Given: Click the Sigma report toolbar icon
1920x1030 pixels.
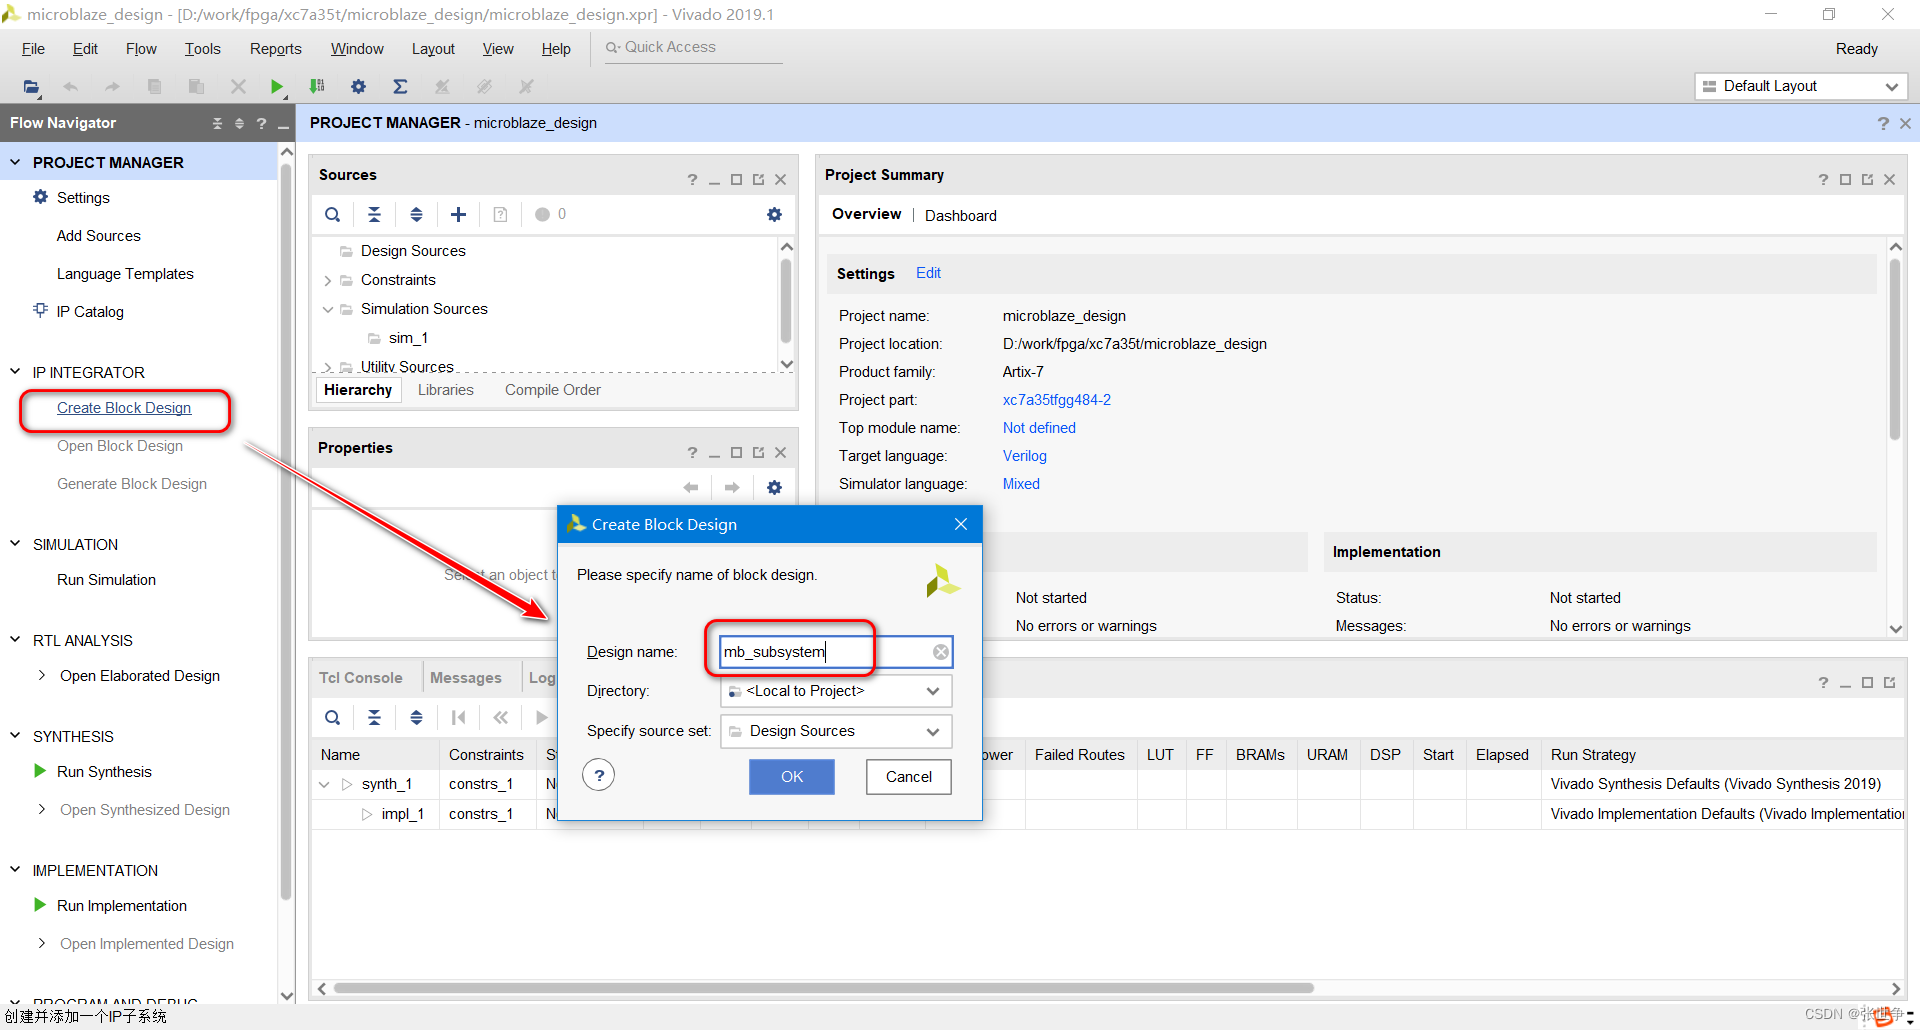Looking at the screenshot, I should tap(400, 87).
